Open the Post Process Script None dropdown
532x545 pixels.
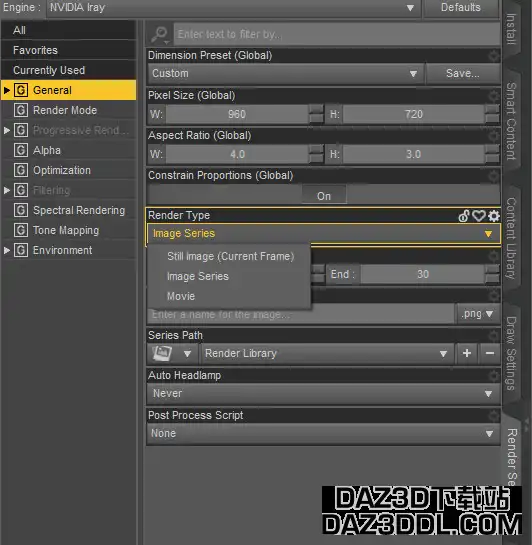[x=324, y=434]
